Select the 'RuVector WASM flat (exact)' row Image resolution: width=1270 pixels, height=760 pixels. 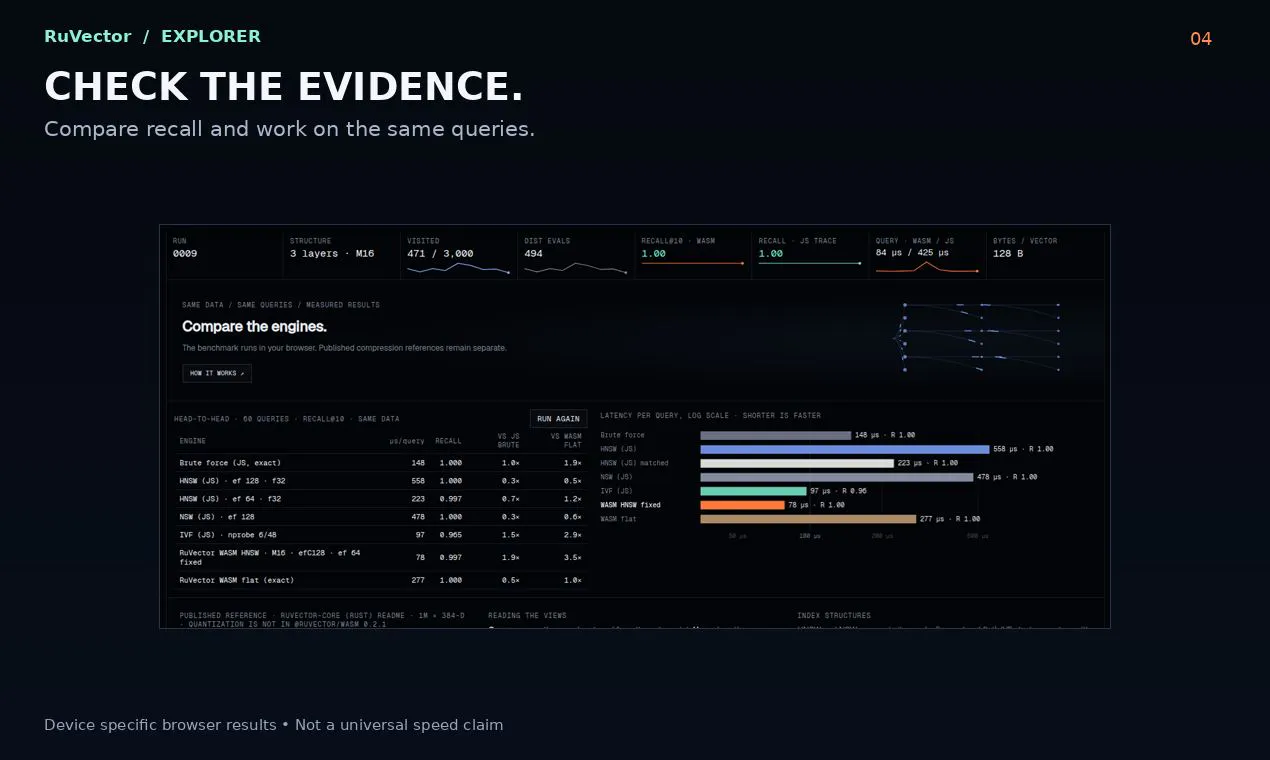pyautogui.click(x=380, y=580)
